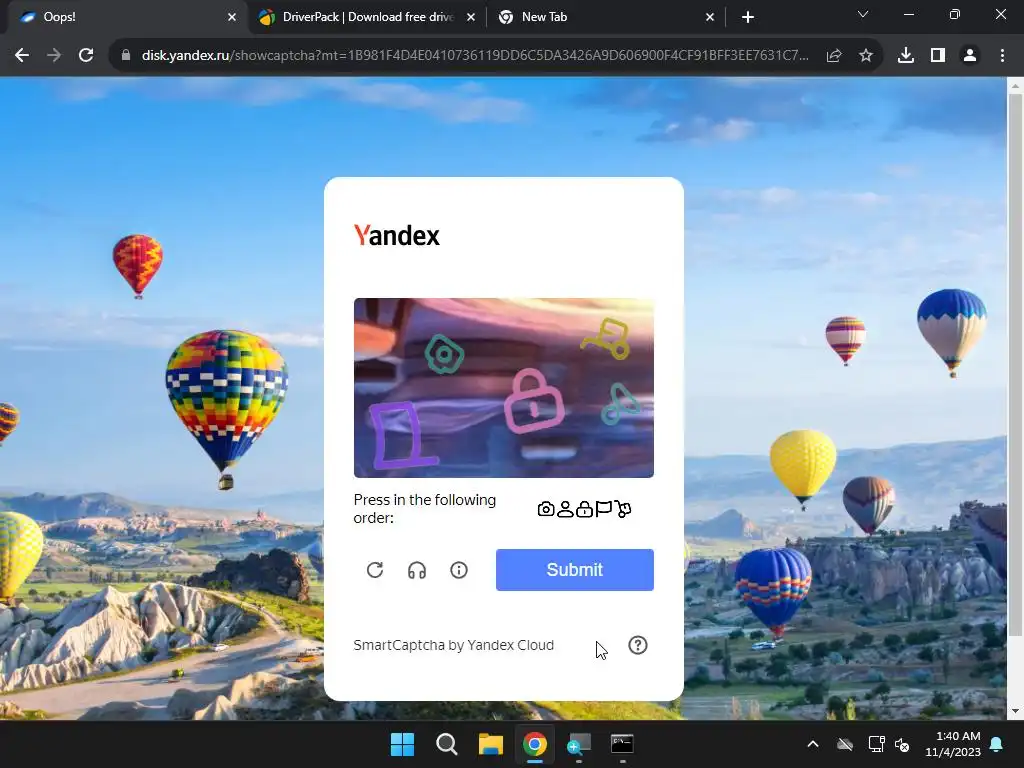Viewport: 1024px width, 768px height.
Task: Open Chrome three-dot menu
Action: (1002, 56)
